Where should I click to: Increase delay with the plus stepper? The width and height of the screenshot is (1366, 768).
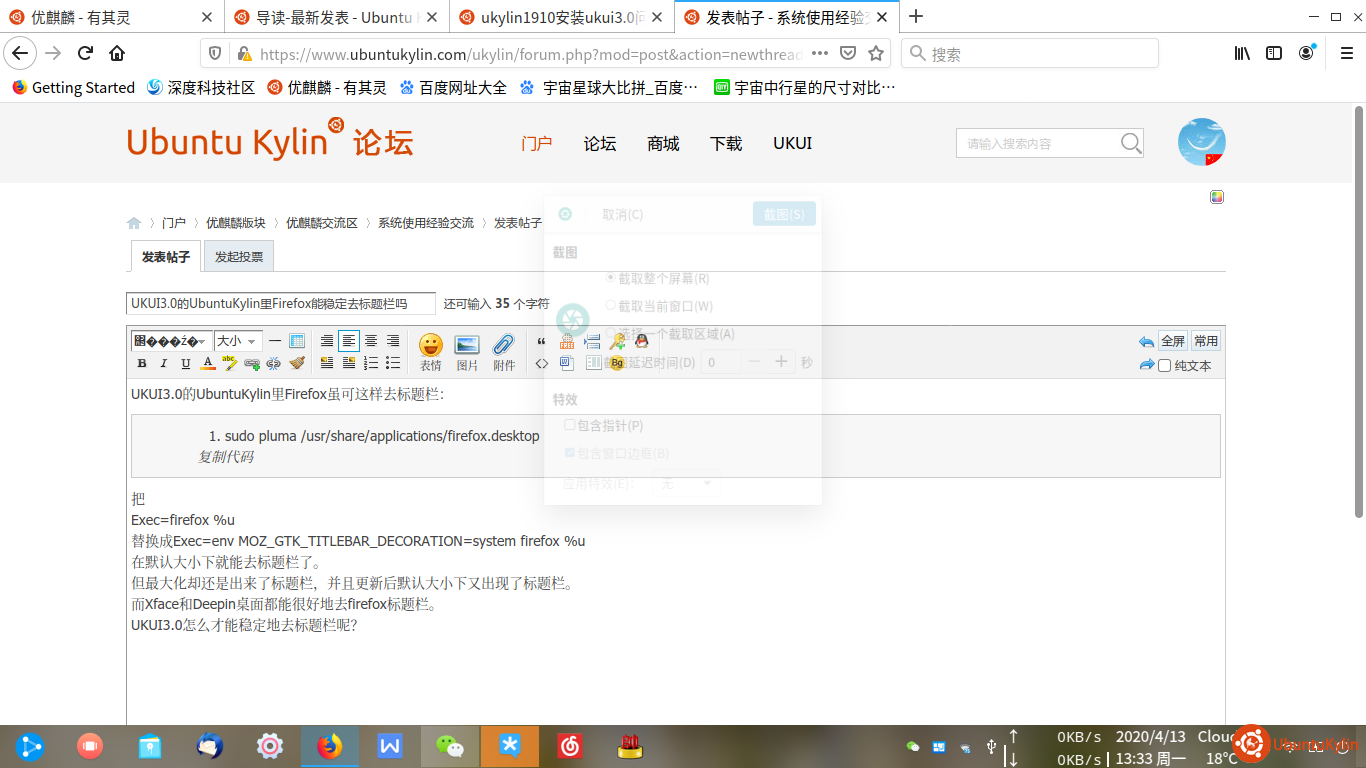tap(782, 362)
